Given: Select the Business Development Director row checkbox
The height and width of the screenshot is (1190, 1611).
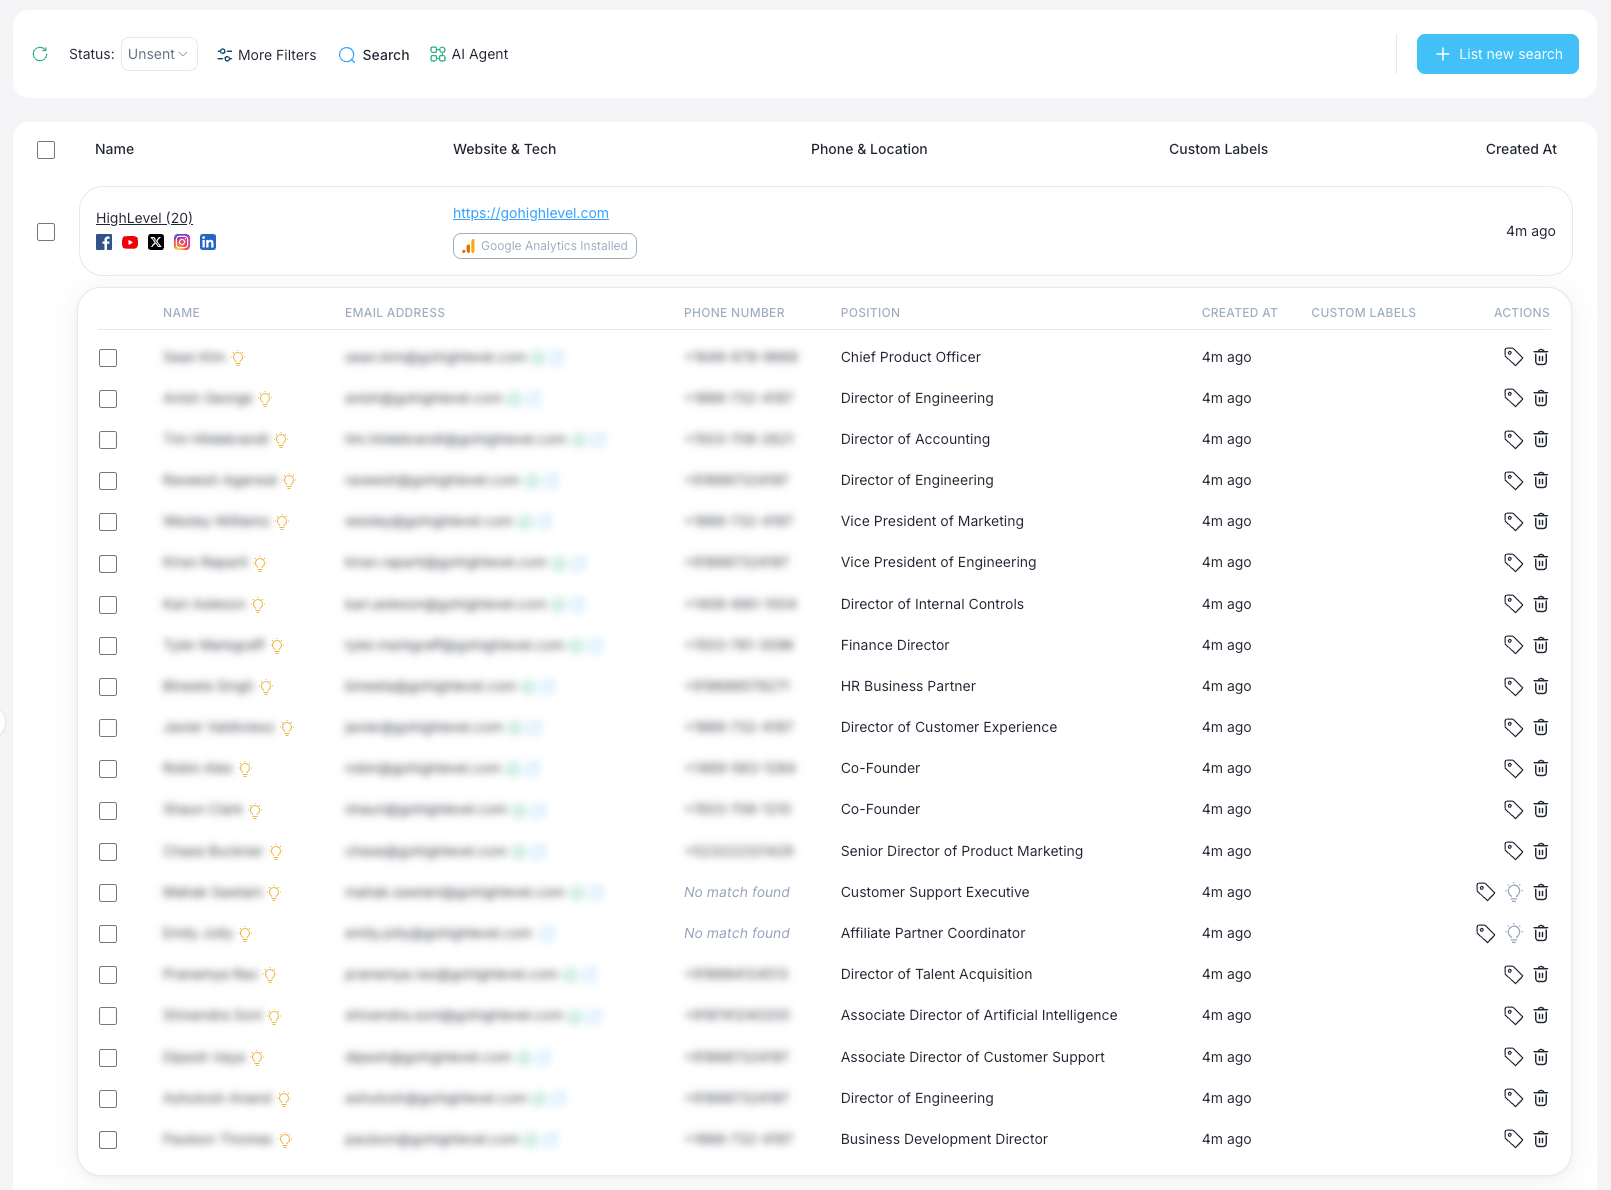Looking at the screenshot, I should (108, 1140).
